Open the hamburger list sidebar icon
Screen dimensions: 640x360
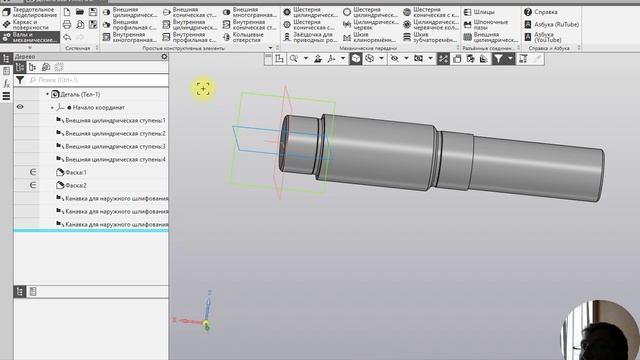tap(6, 96)
